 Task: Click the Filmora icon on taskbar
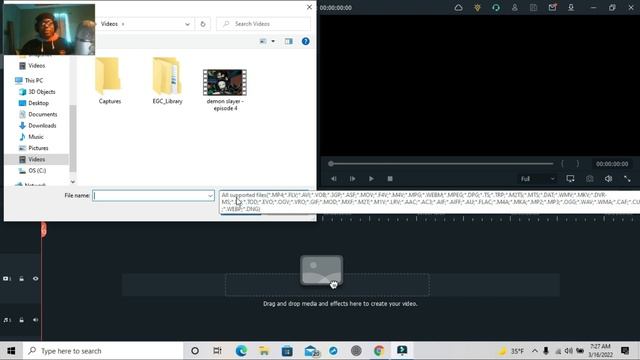pyautogui.click(x=402, y=351)
